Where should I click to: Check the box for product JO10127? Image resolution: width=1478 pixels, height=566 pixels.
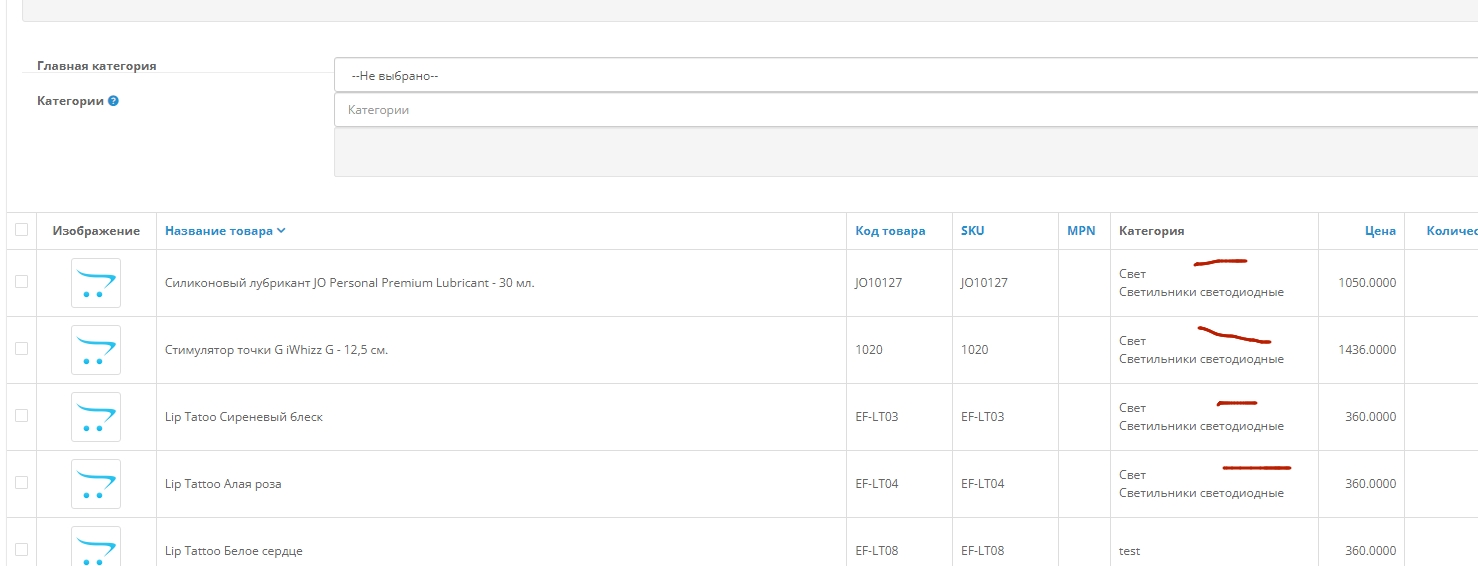pos(22,282)
